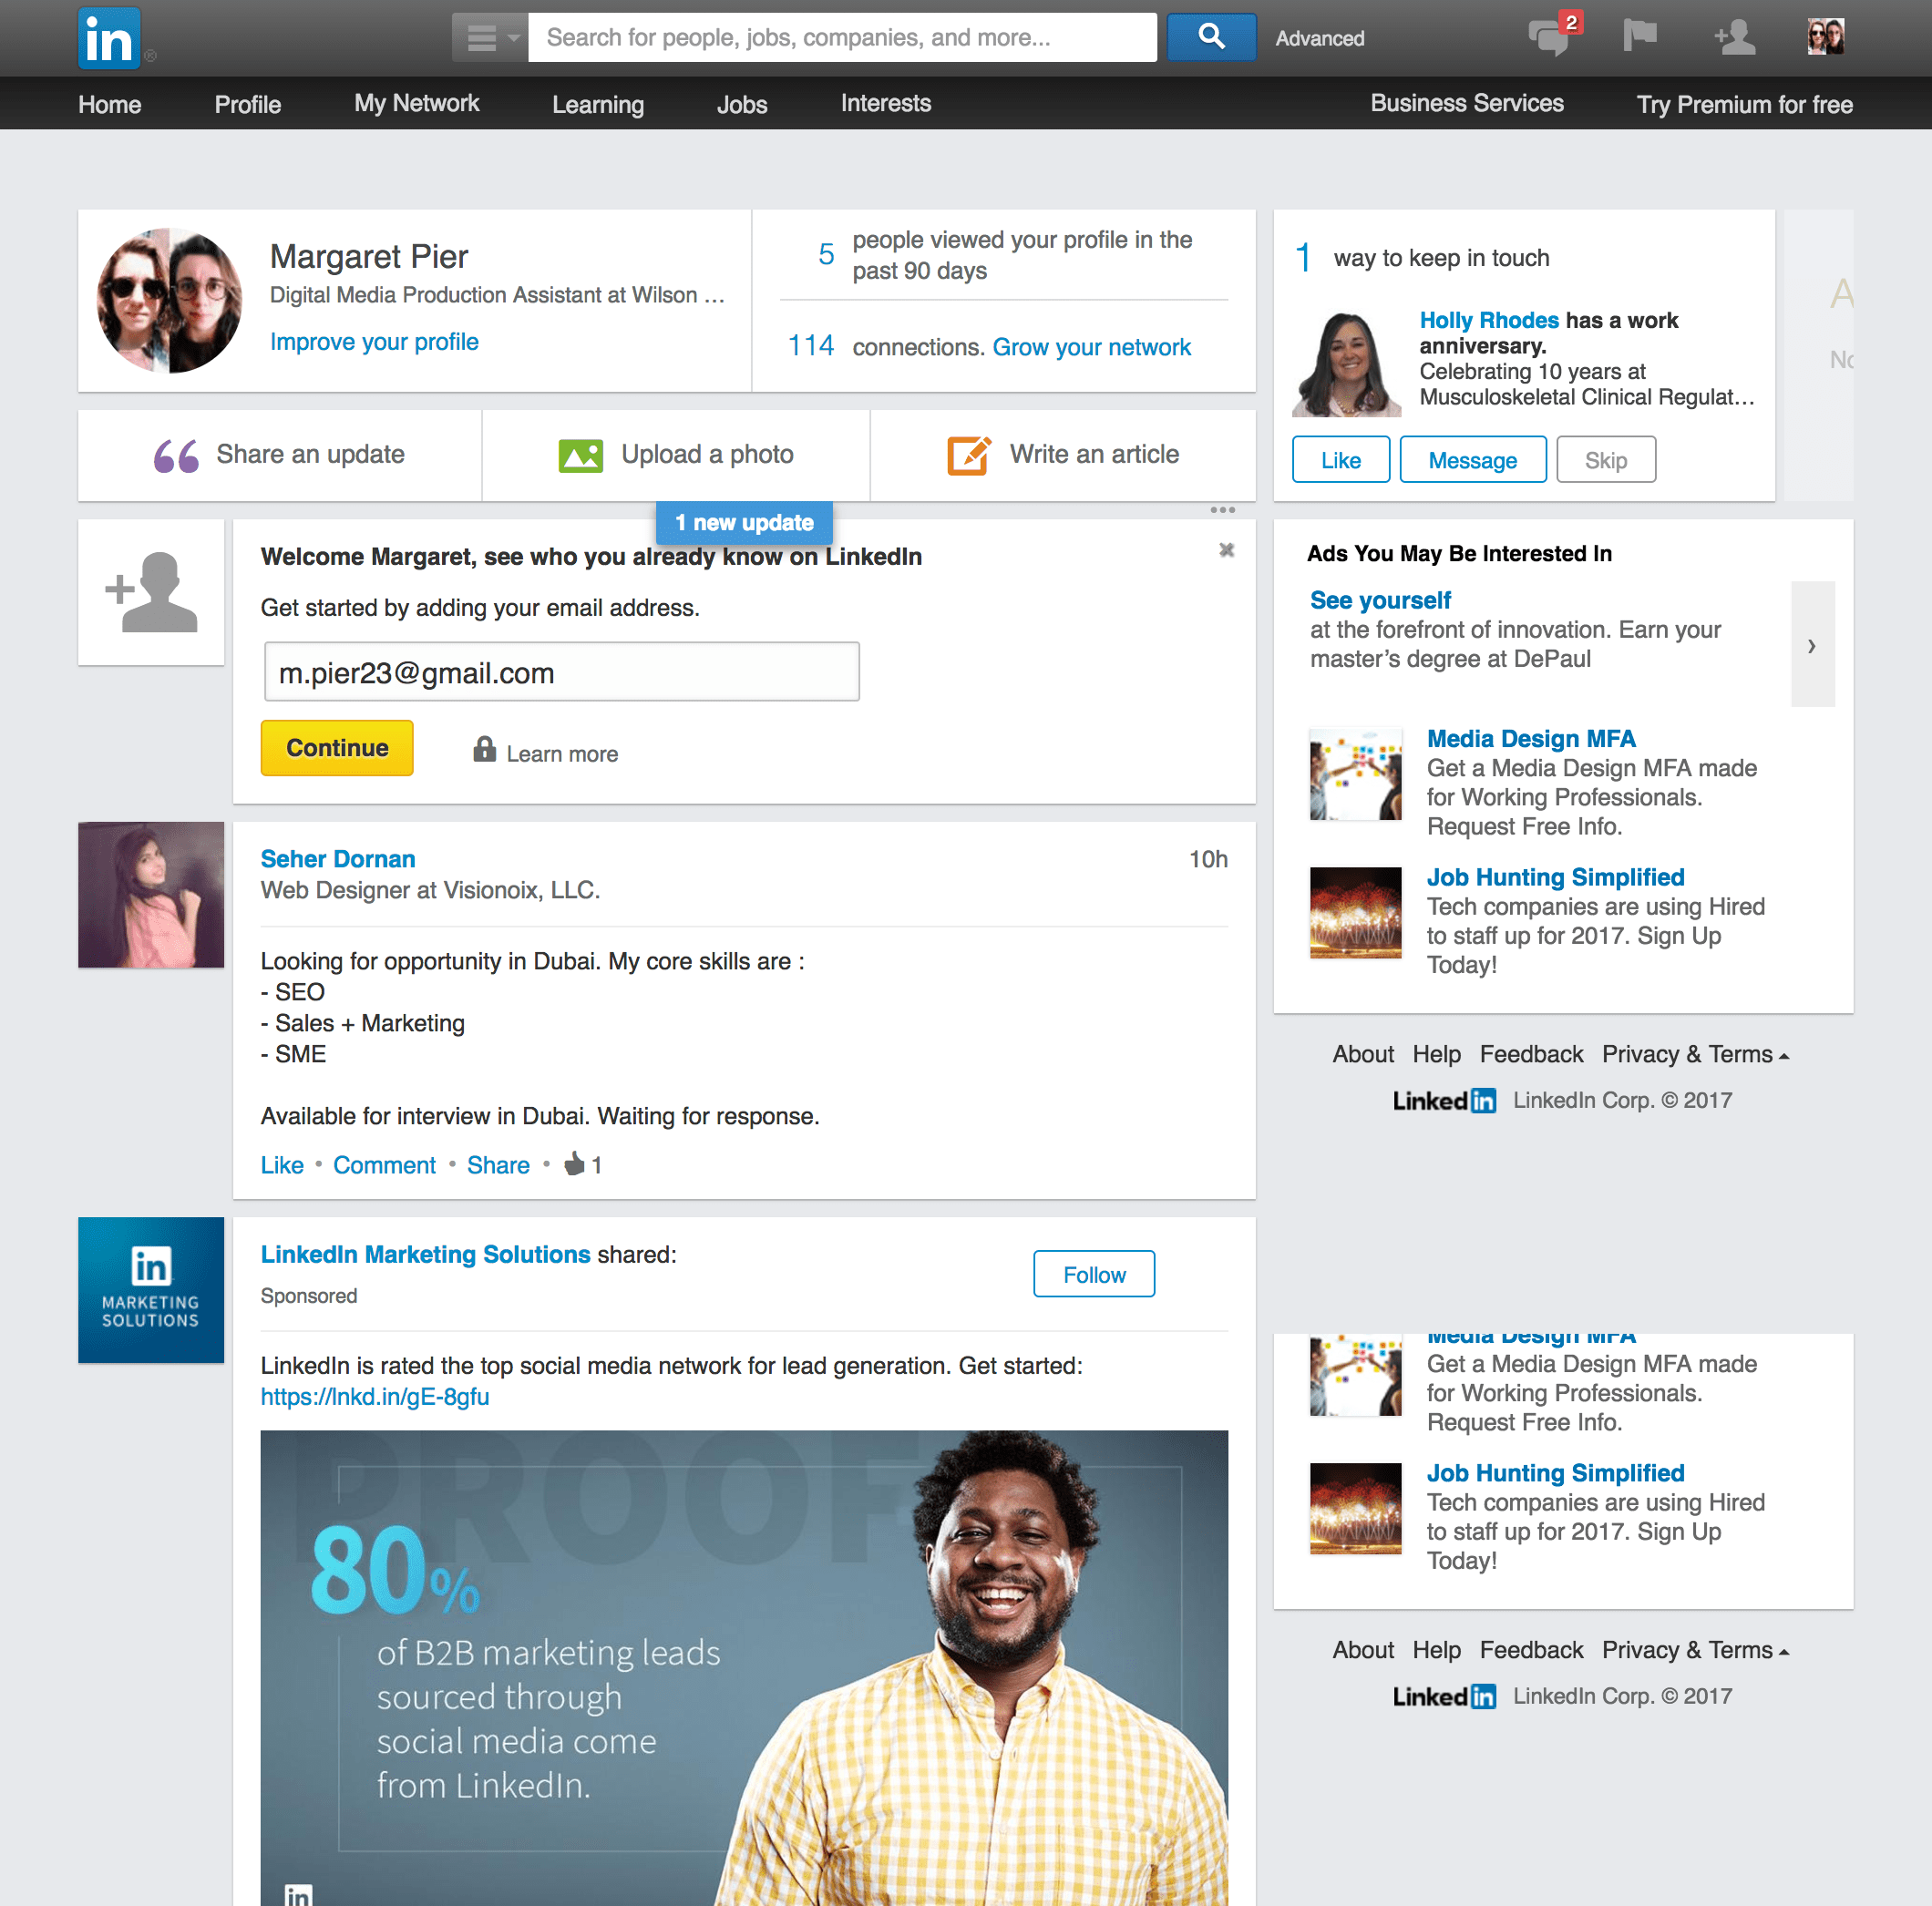
Task: Click Improve your profile link
Action: click(x=374, y=342)
